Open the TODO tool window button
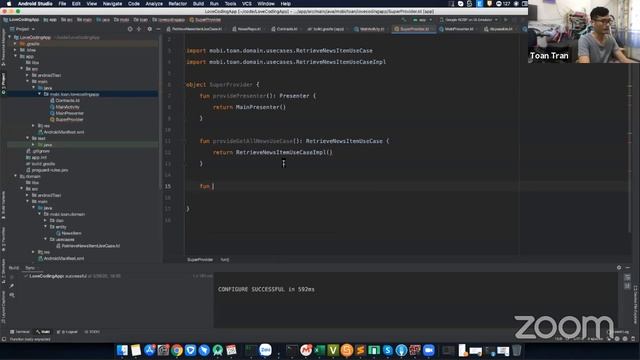 click(92, 332)
